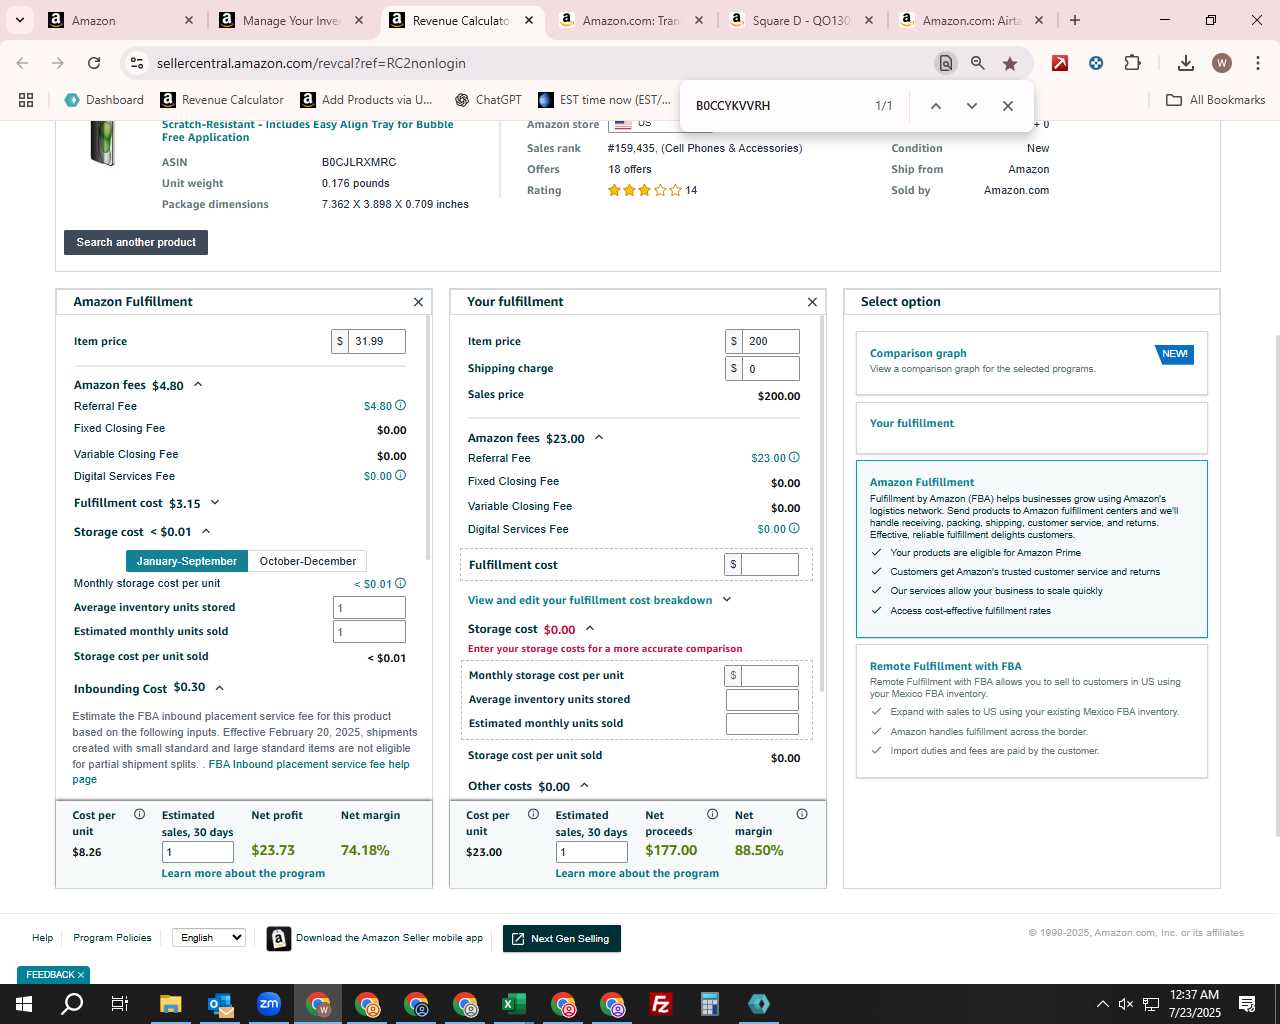Click Search another product button
1280x1024 pixels.
click(x=136, y=242)
